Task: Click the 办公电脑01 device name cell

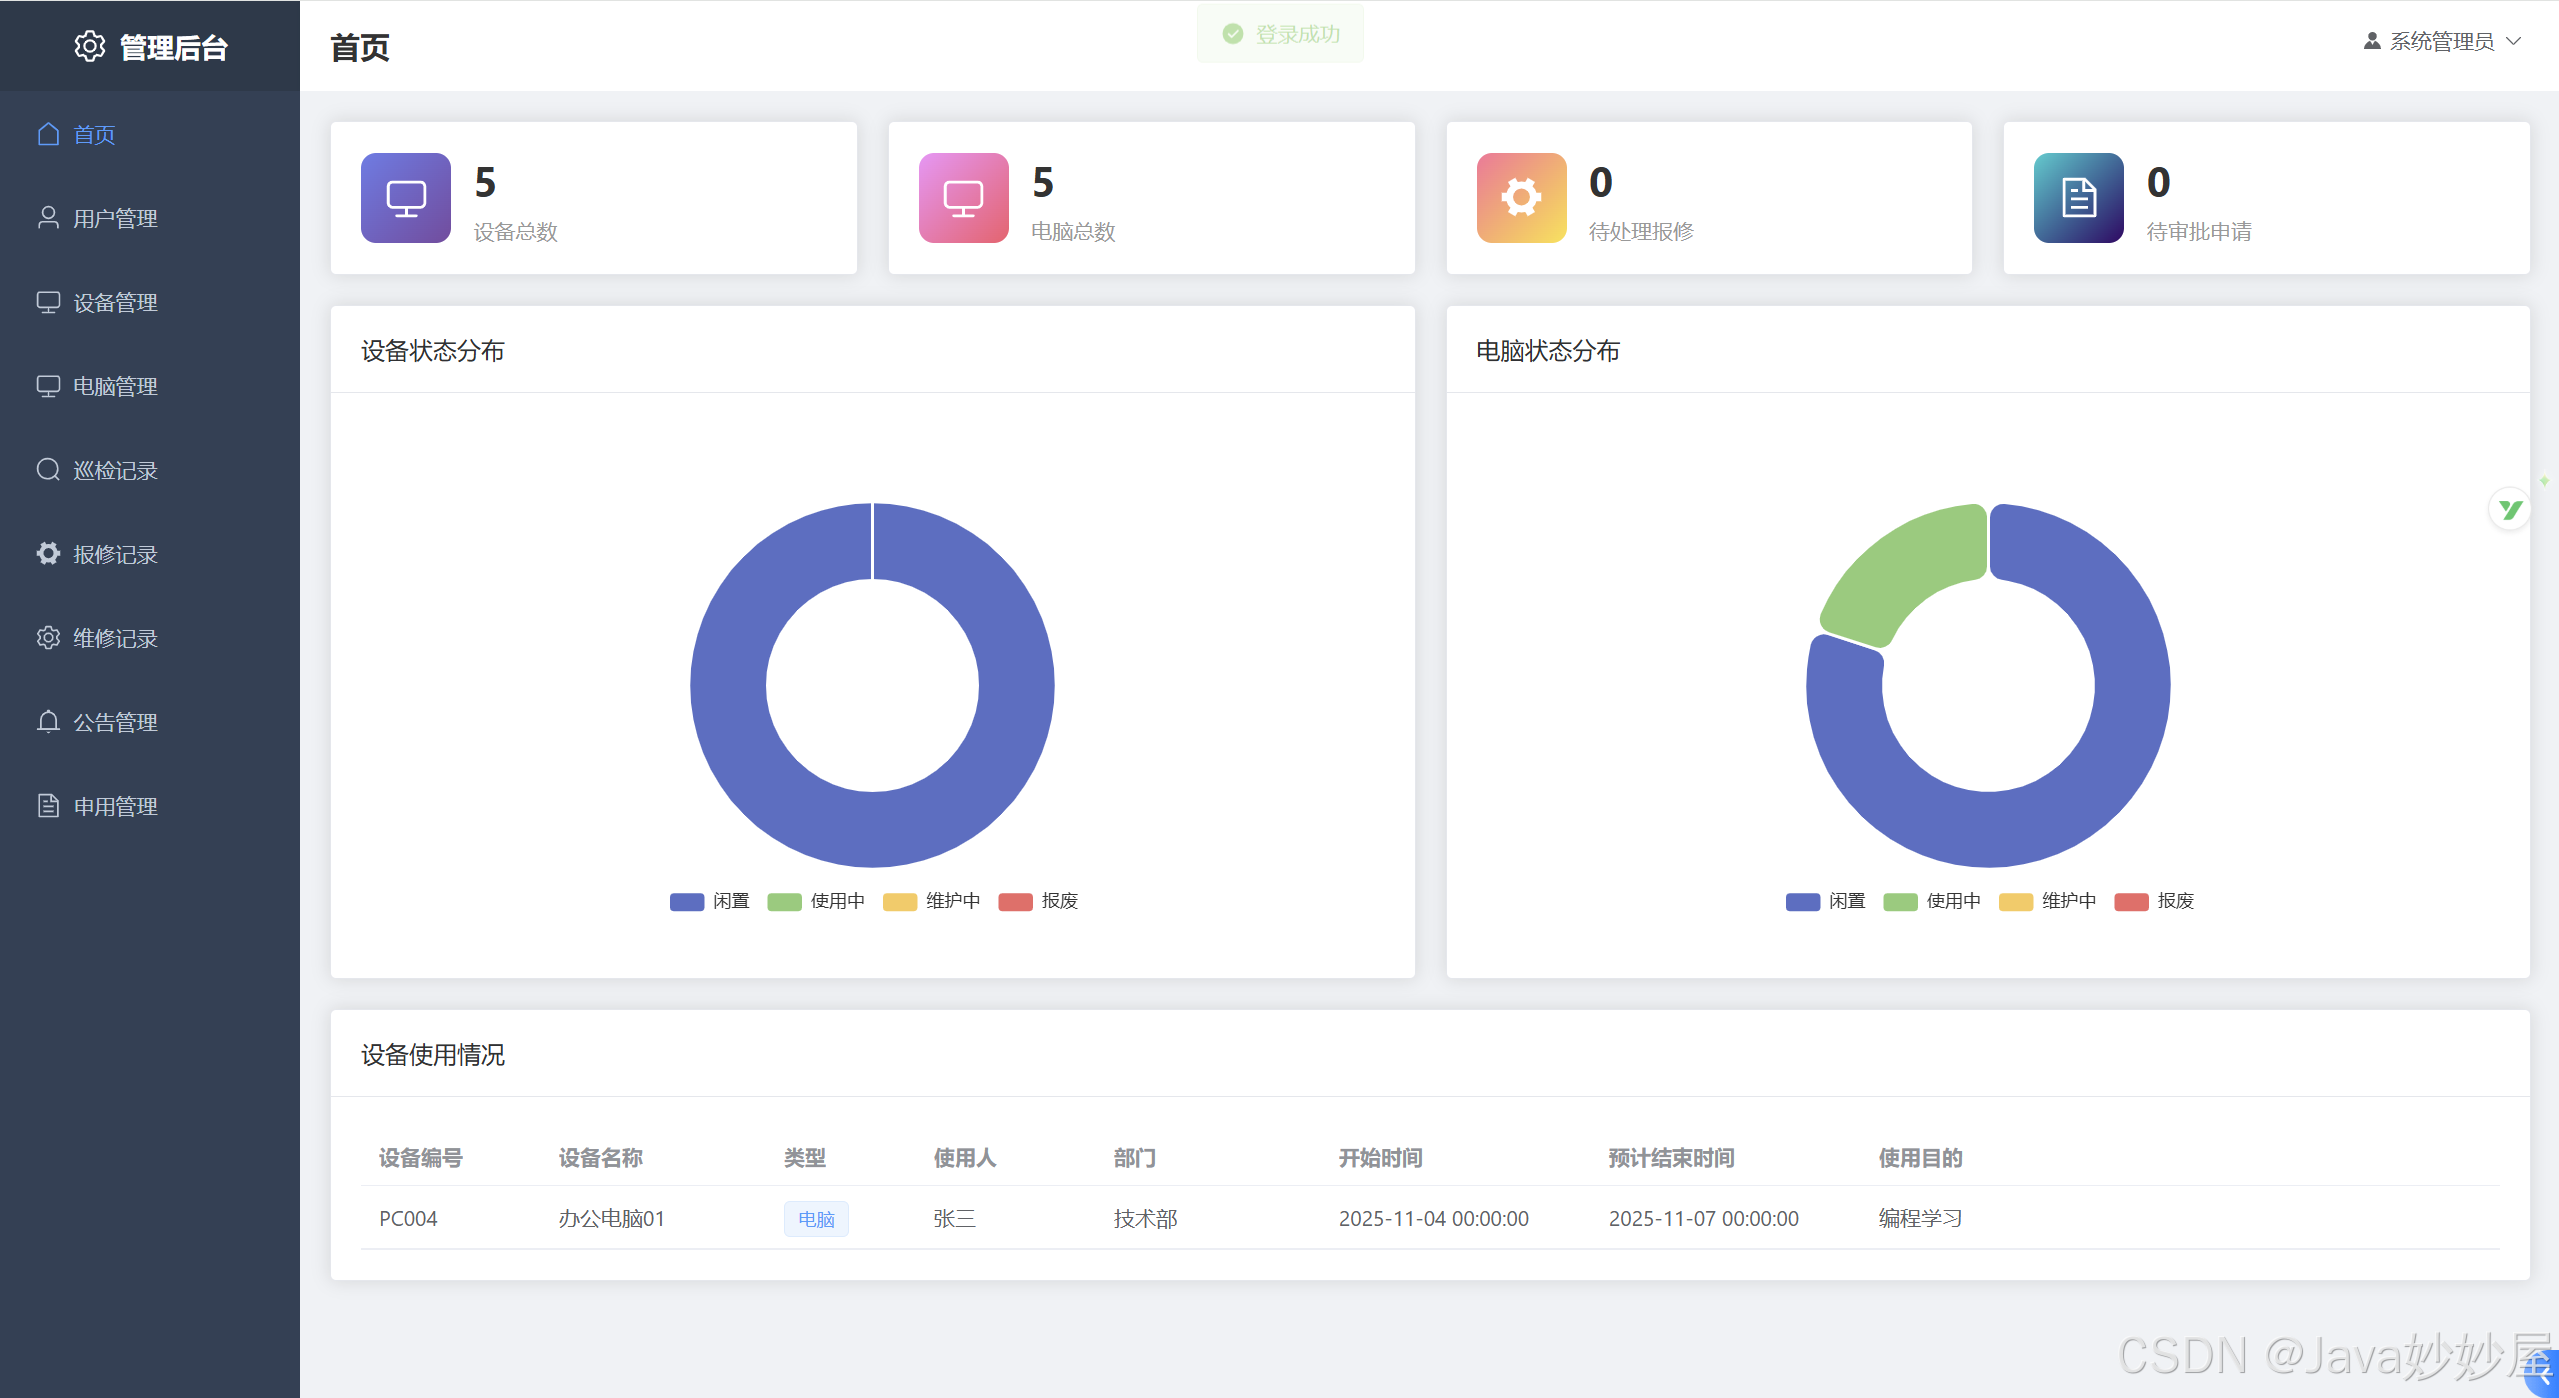Action: (611, 1219)
